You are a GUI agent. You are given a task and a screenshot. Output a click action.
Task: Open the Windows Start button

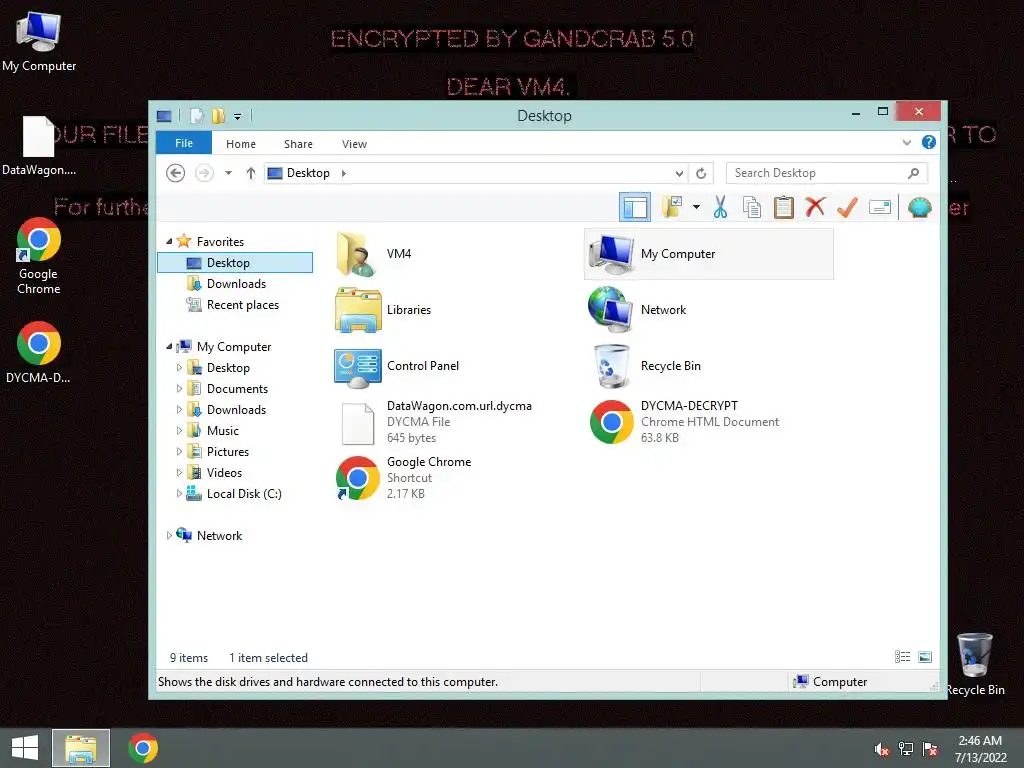point(25,748)
